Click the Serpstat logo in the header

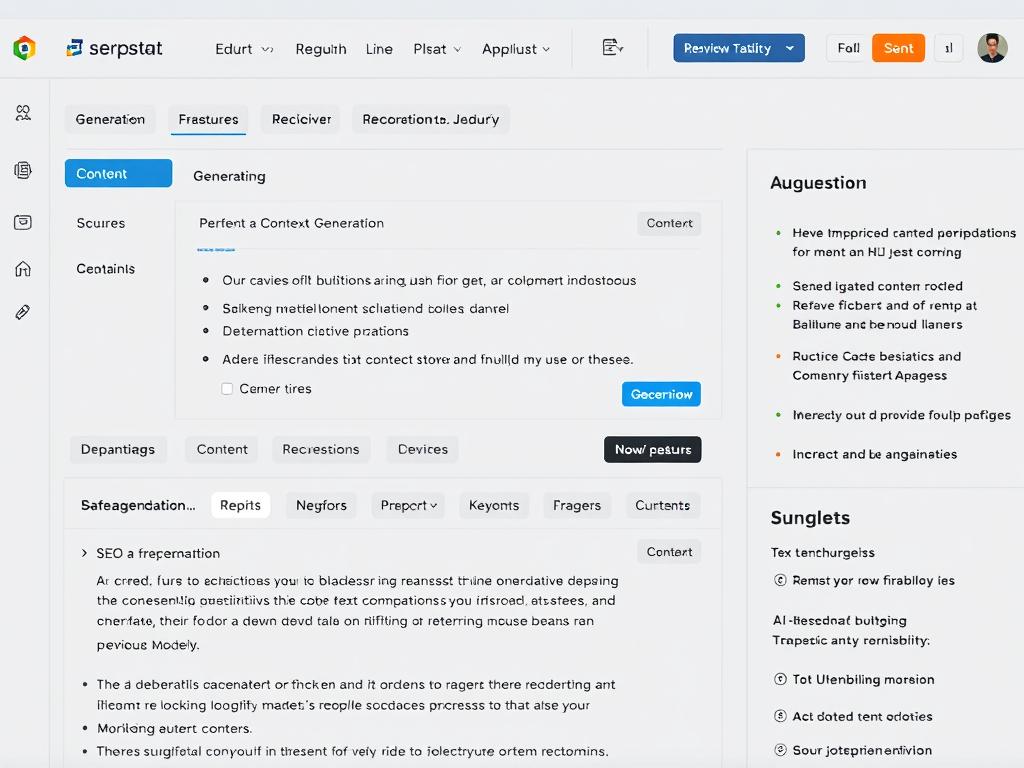[113, 47]
